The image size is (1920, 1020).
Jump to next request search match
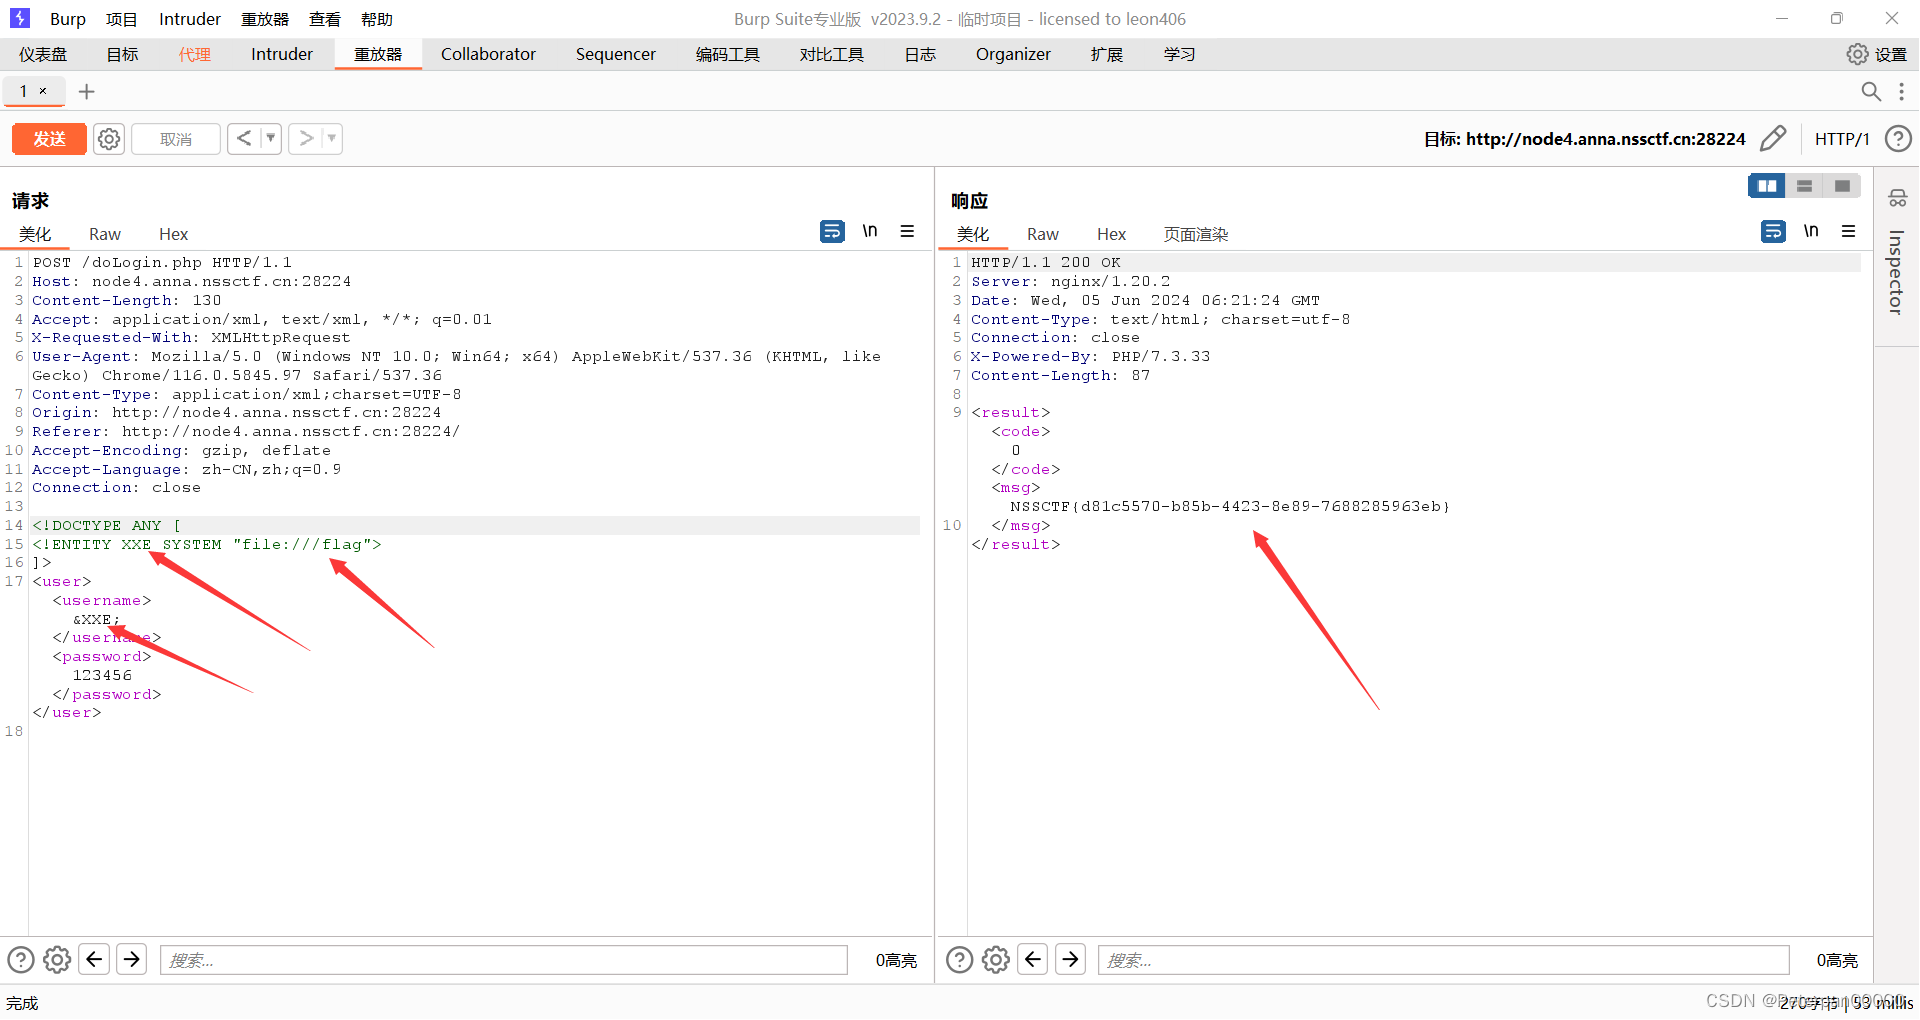click(131, 960)
